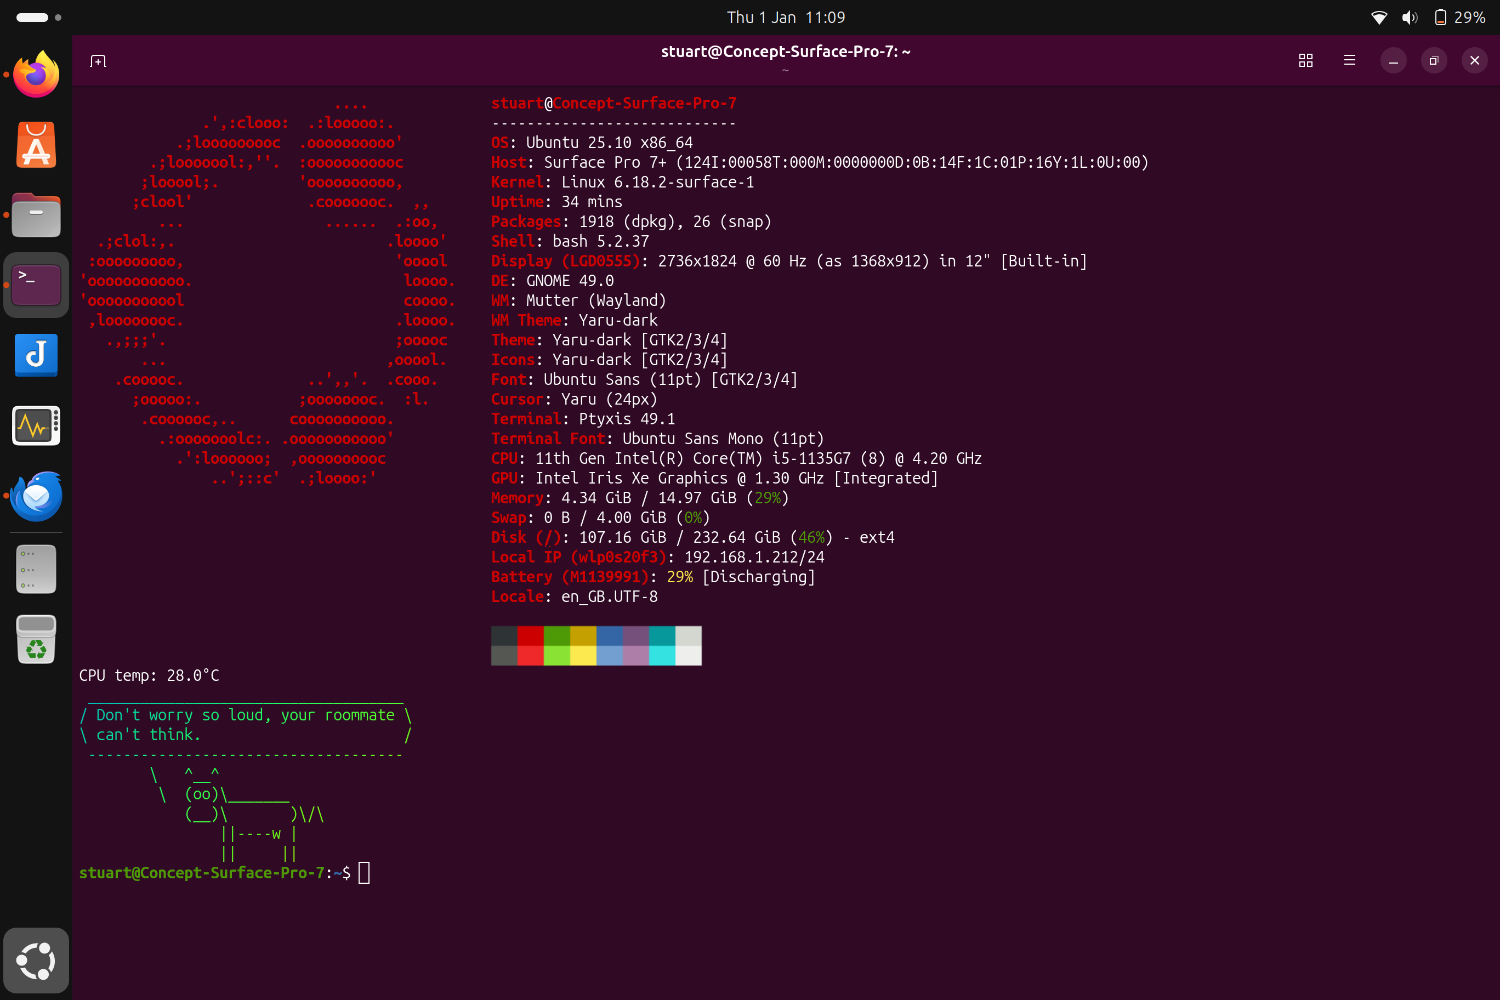This screenshot has height=1000, width=1500.
Task: Open the Files file manager from the dock
Action: (x=36, y=215)
